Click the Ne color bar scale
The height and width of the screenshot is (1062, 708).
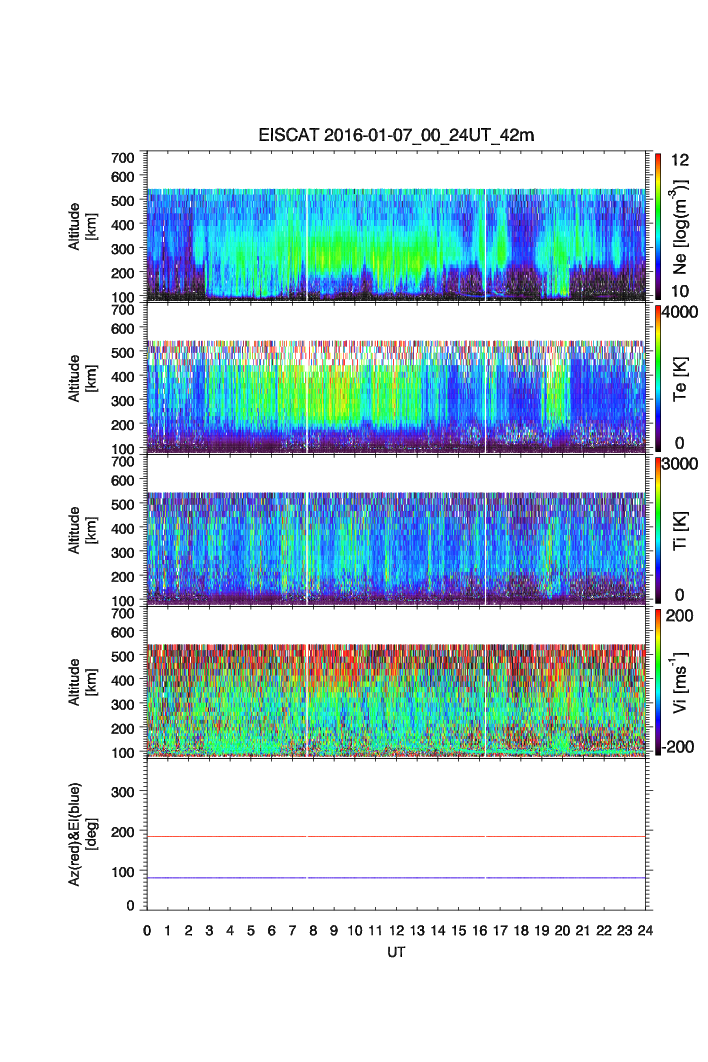coord(658,226)
